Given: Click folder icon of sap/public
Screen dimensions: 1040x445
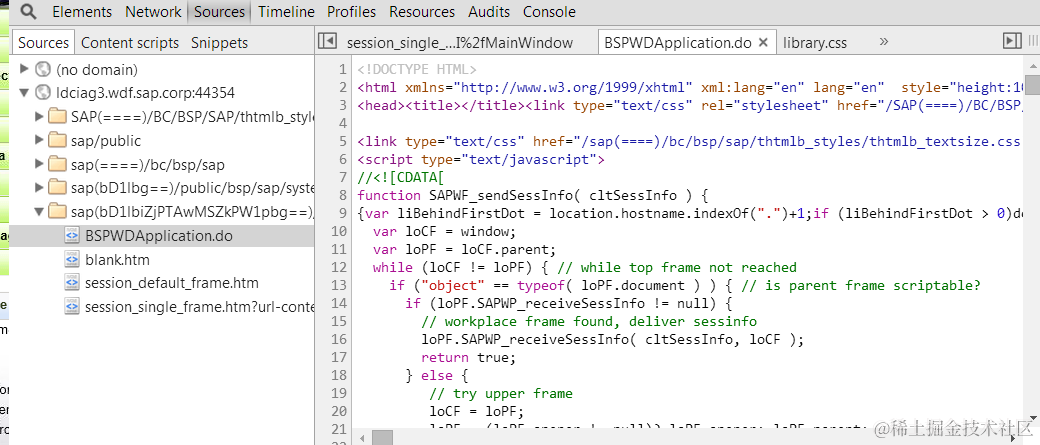Looking at the screenshot, I should pyautogui.click(x=58, y=140).
